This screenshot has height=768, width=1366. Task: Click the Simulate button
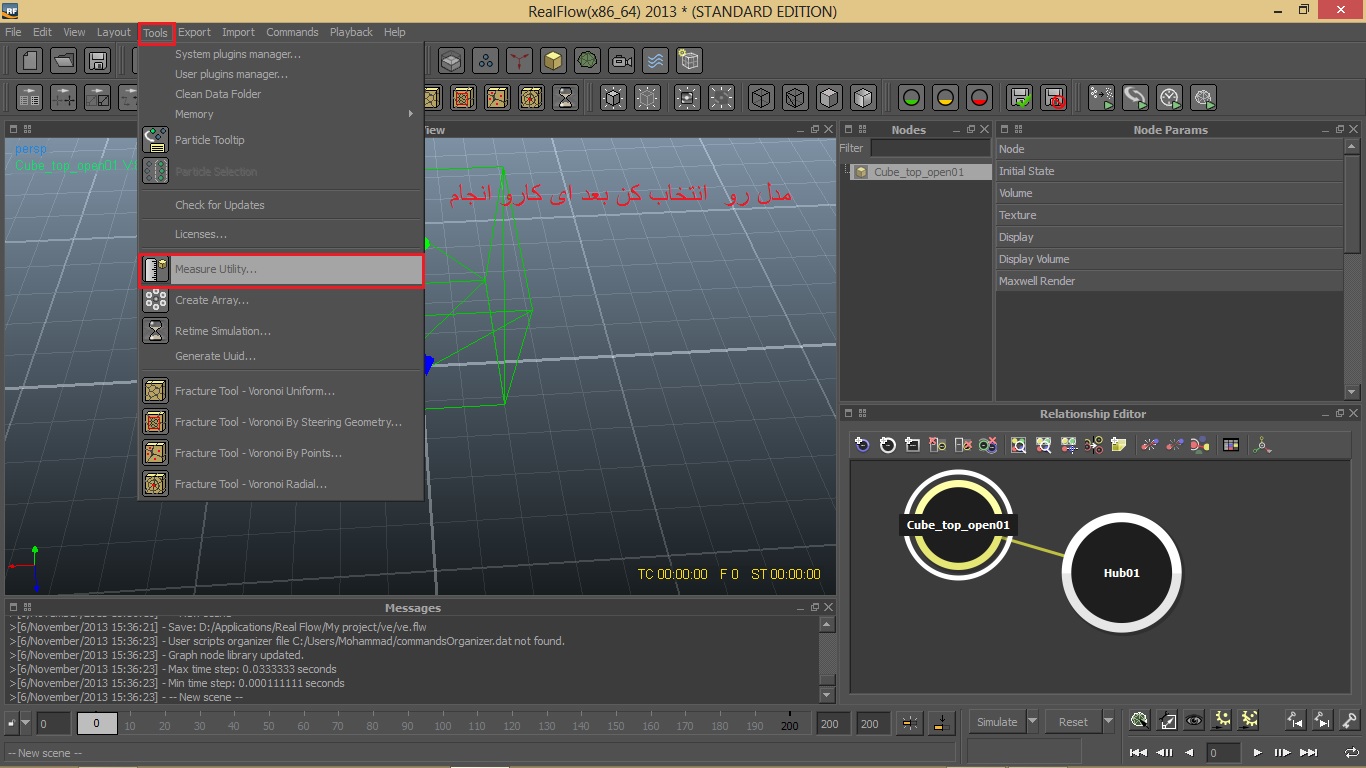[x=997, y=722]
